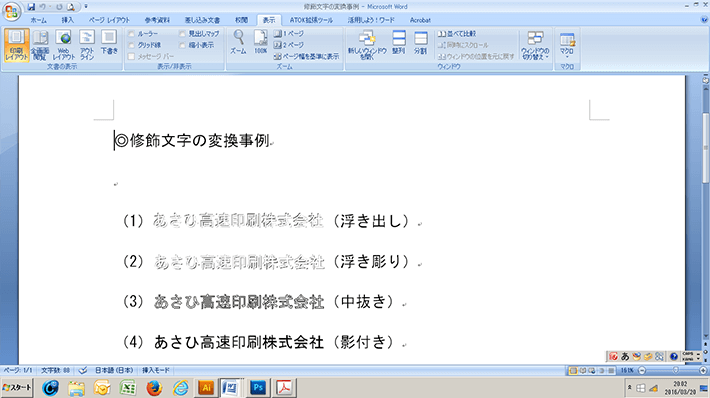The width and height of the screenshot is (710, 398).
Task: Expand the Quick Access toolbar customize arrow
Action: pos(86,7)
